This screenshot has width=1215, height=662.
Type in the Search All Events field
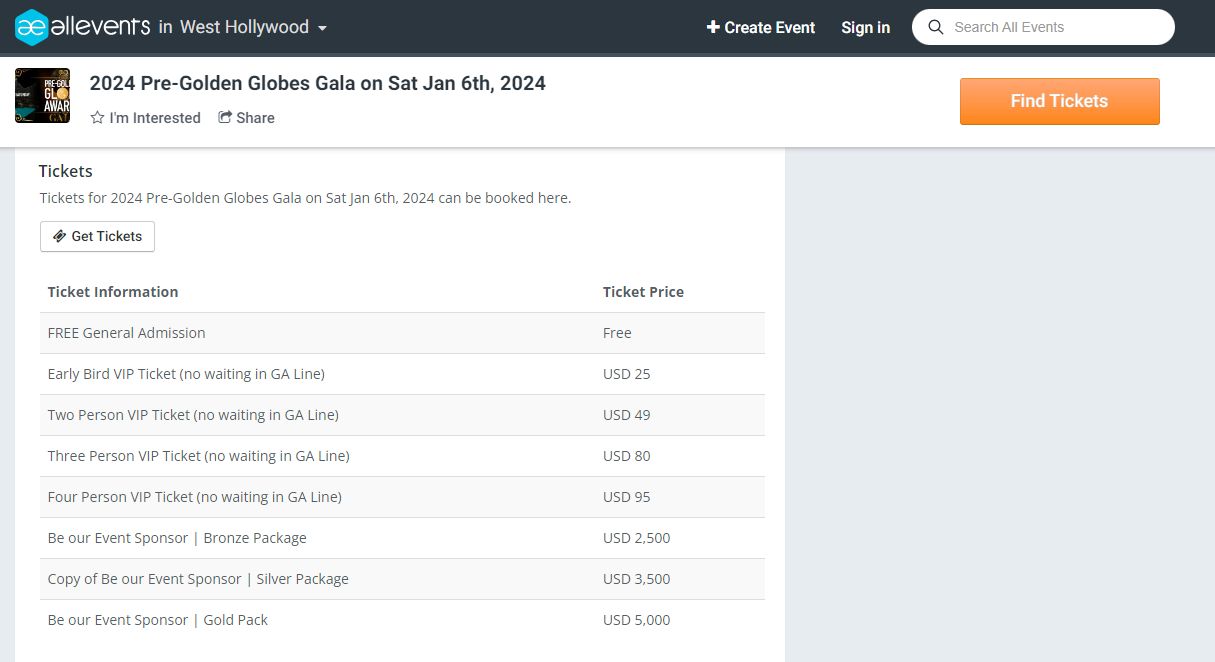point(1055,27)
